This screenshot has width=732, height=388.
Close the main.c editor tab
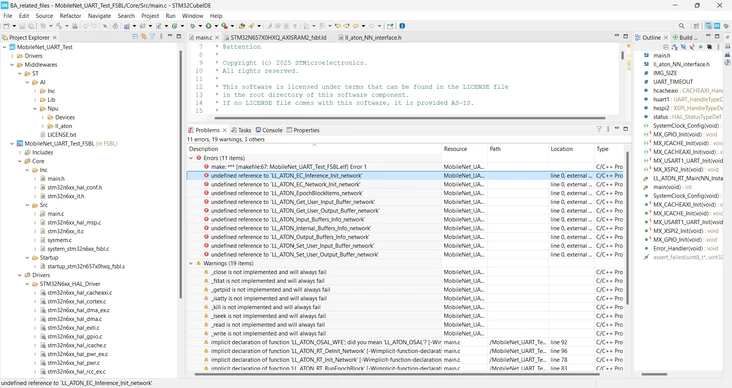(217, 37)
